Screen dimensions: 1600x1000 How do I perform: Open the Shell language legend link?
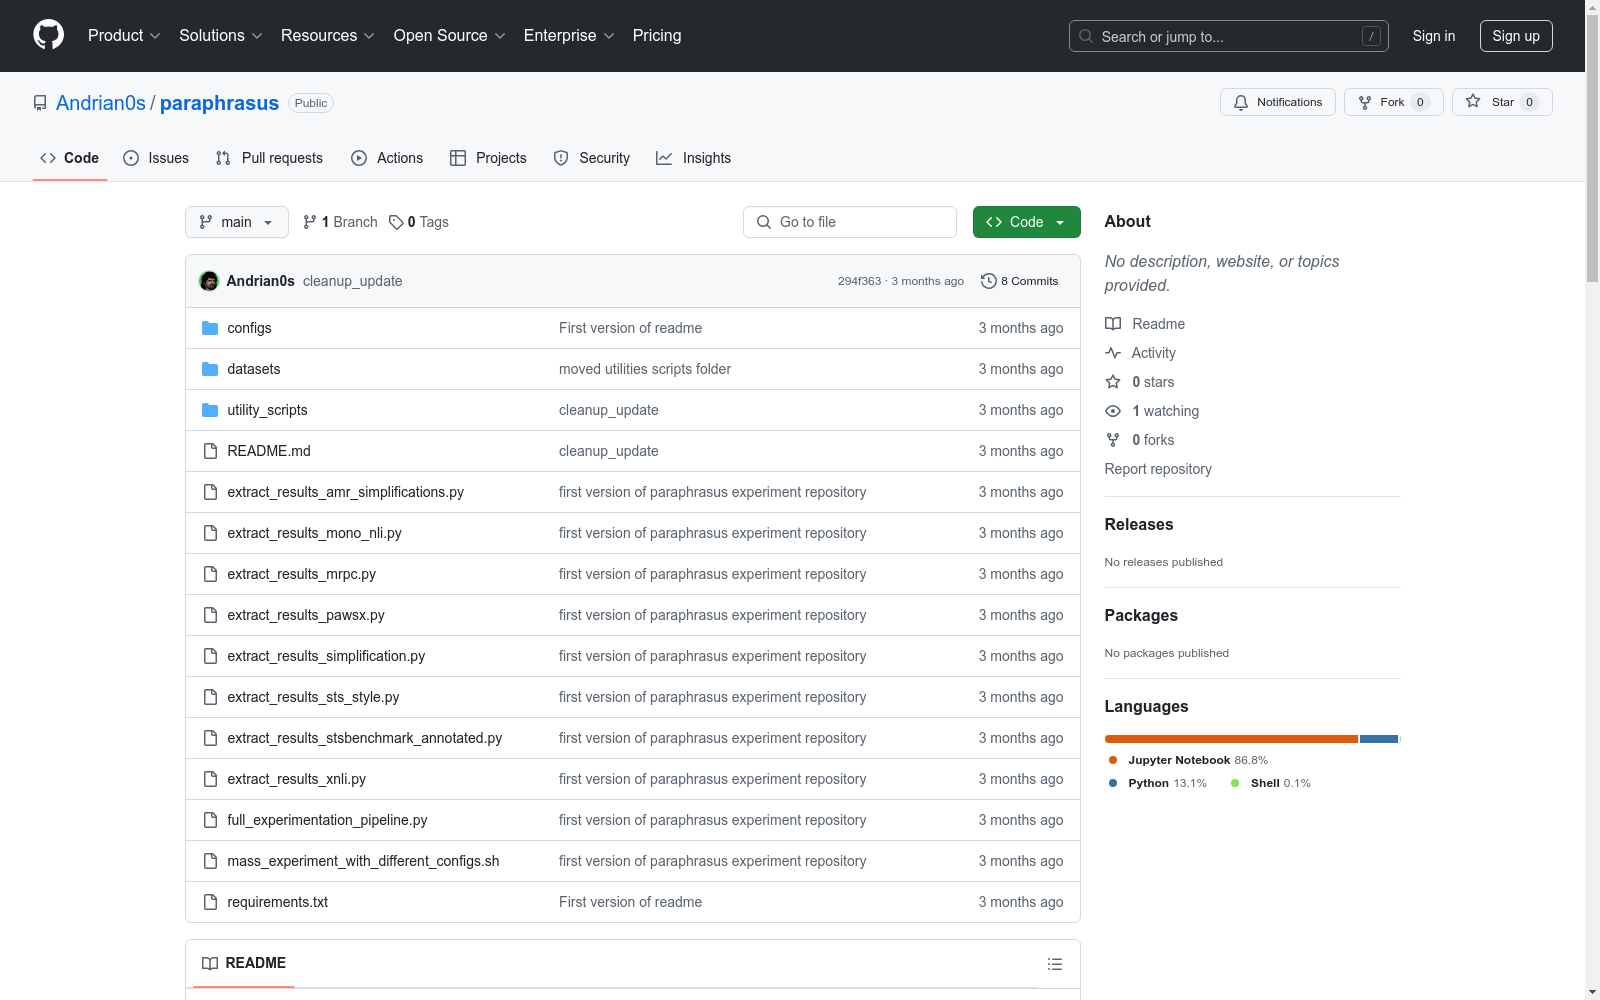coord(1270,783)
